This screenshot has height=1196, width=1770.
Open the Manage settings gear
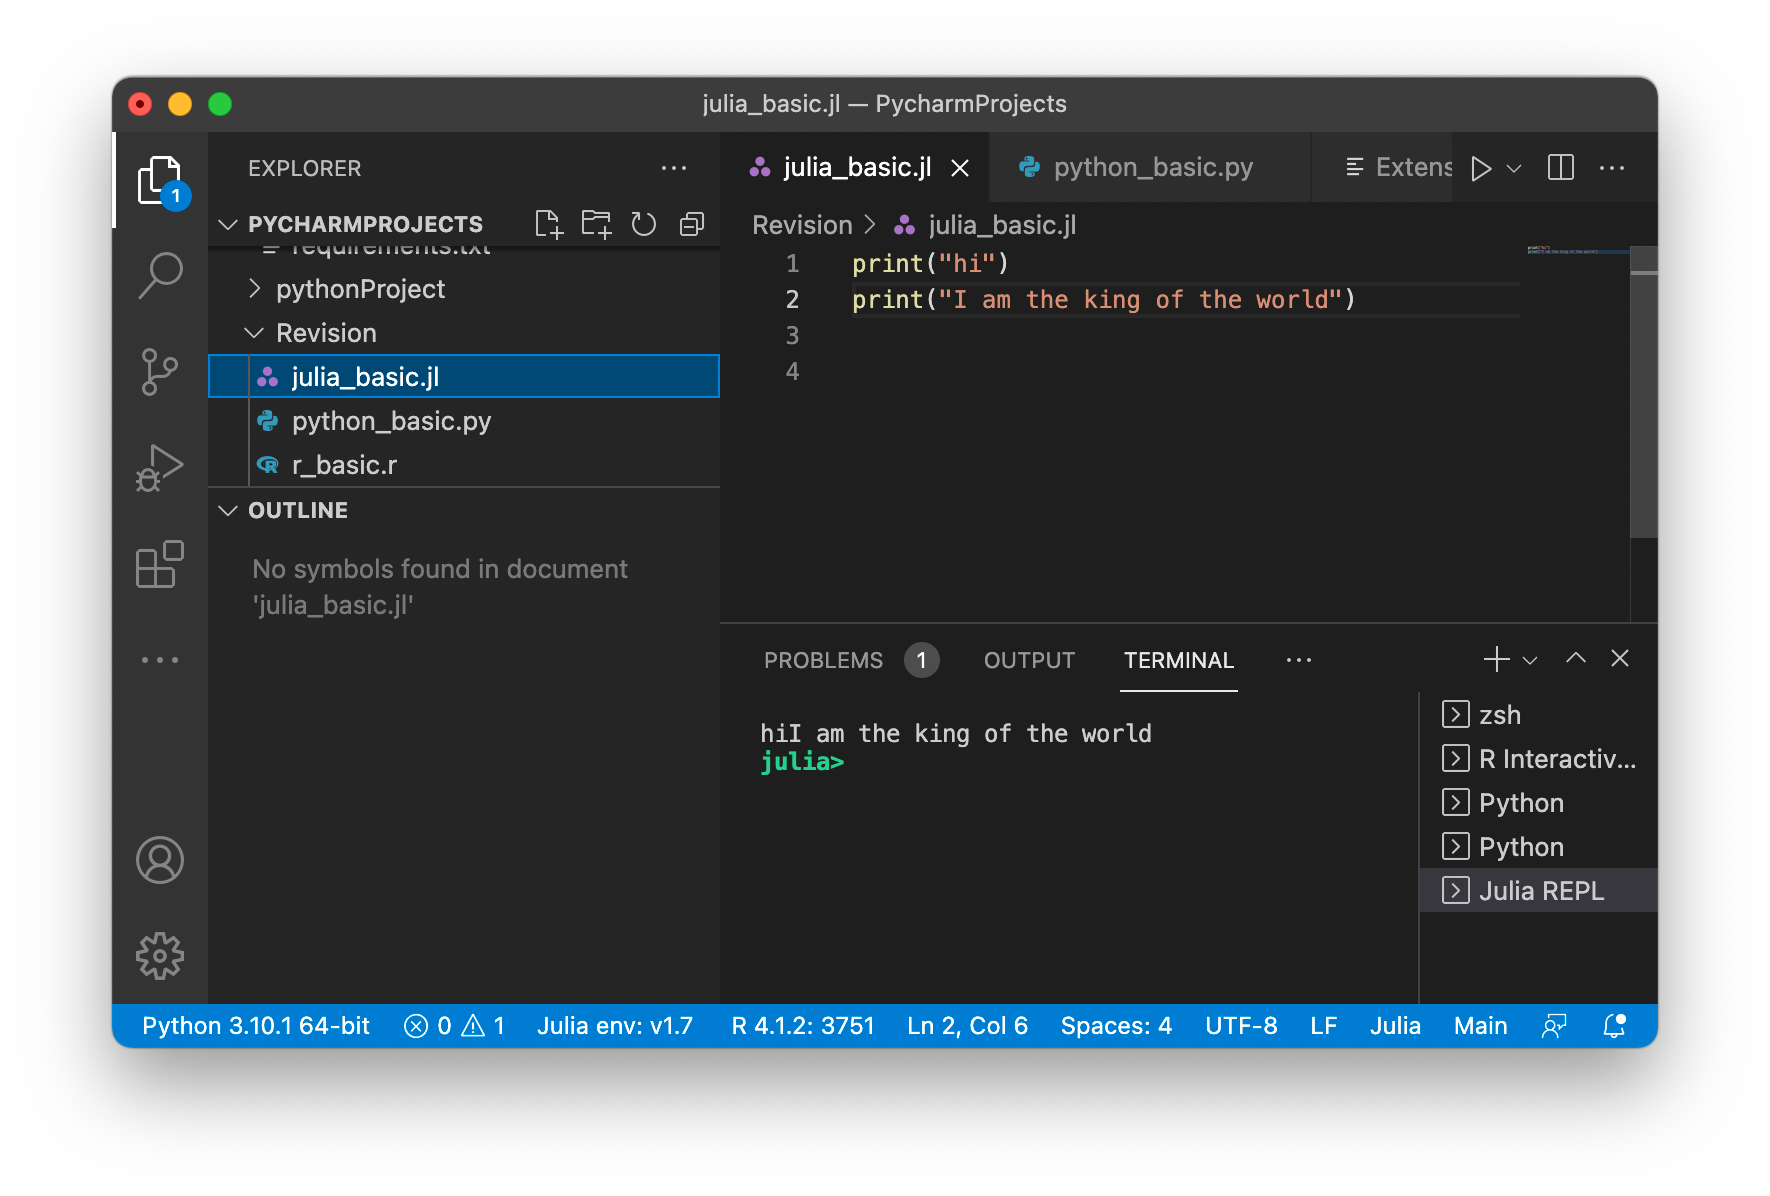[x=160, y=956]
